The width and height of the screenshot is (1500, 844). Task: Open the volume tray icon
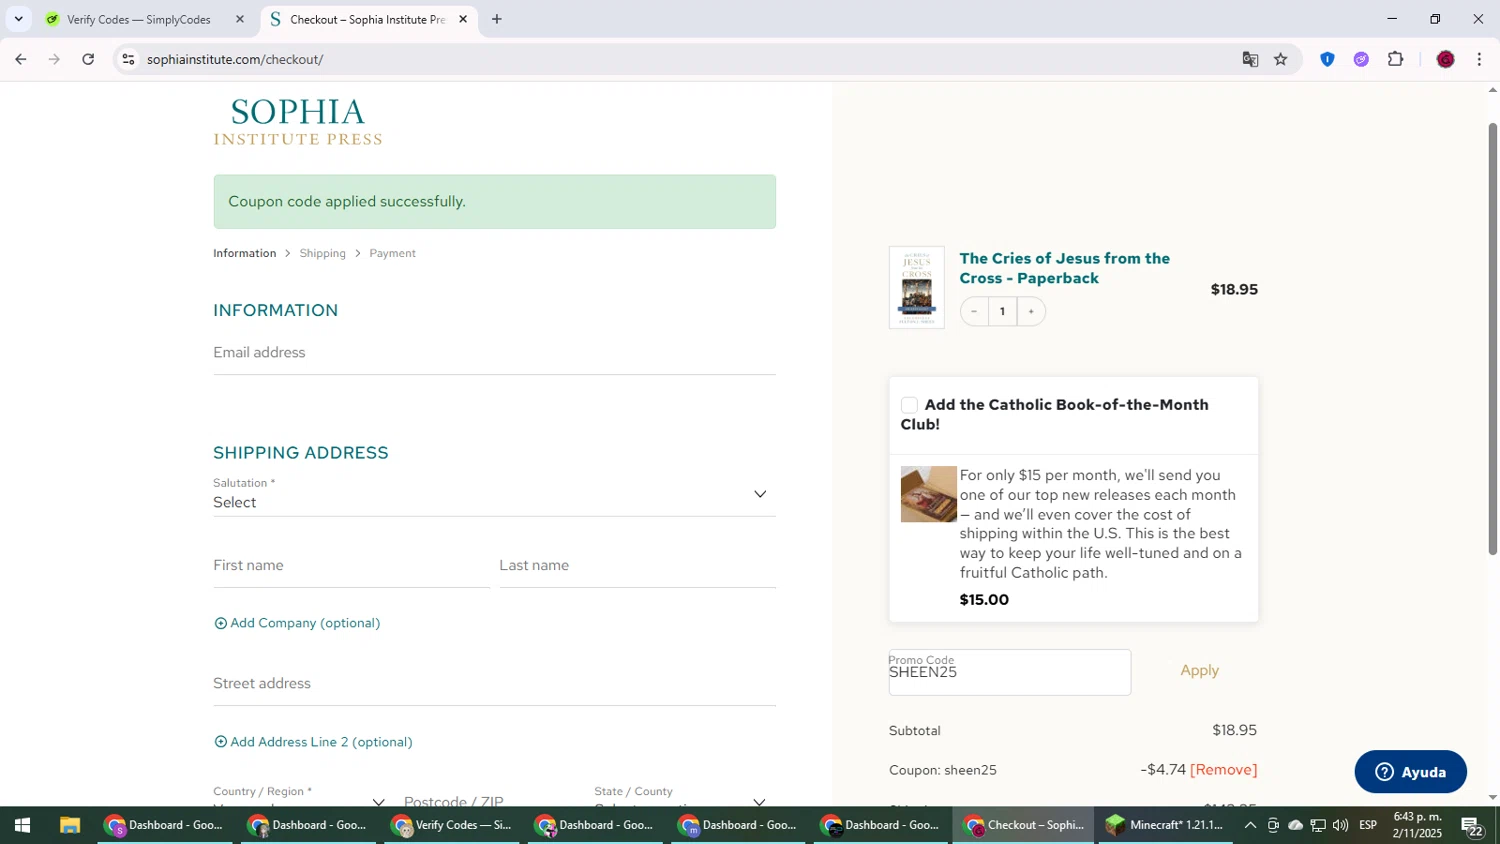[x=1341, y=825]
